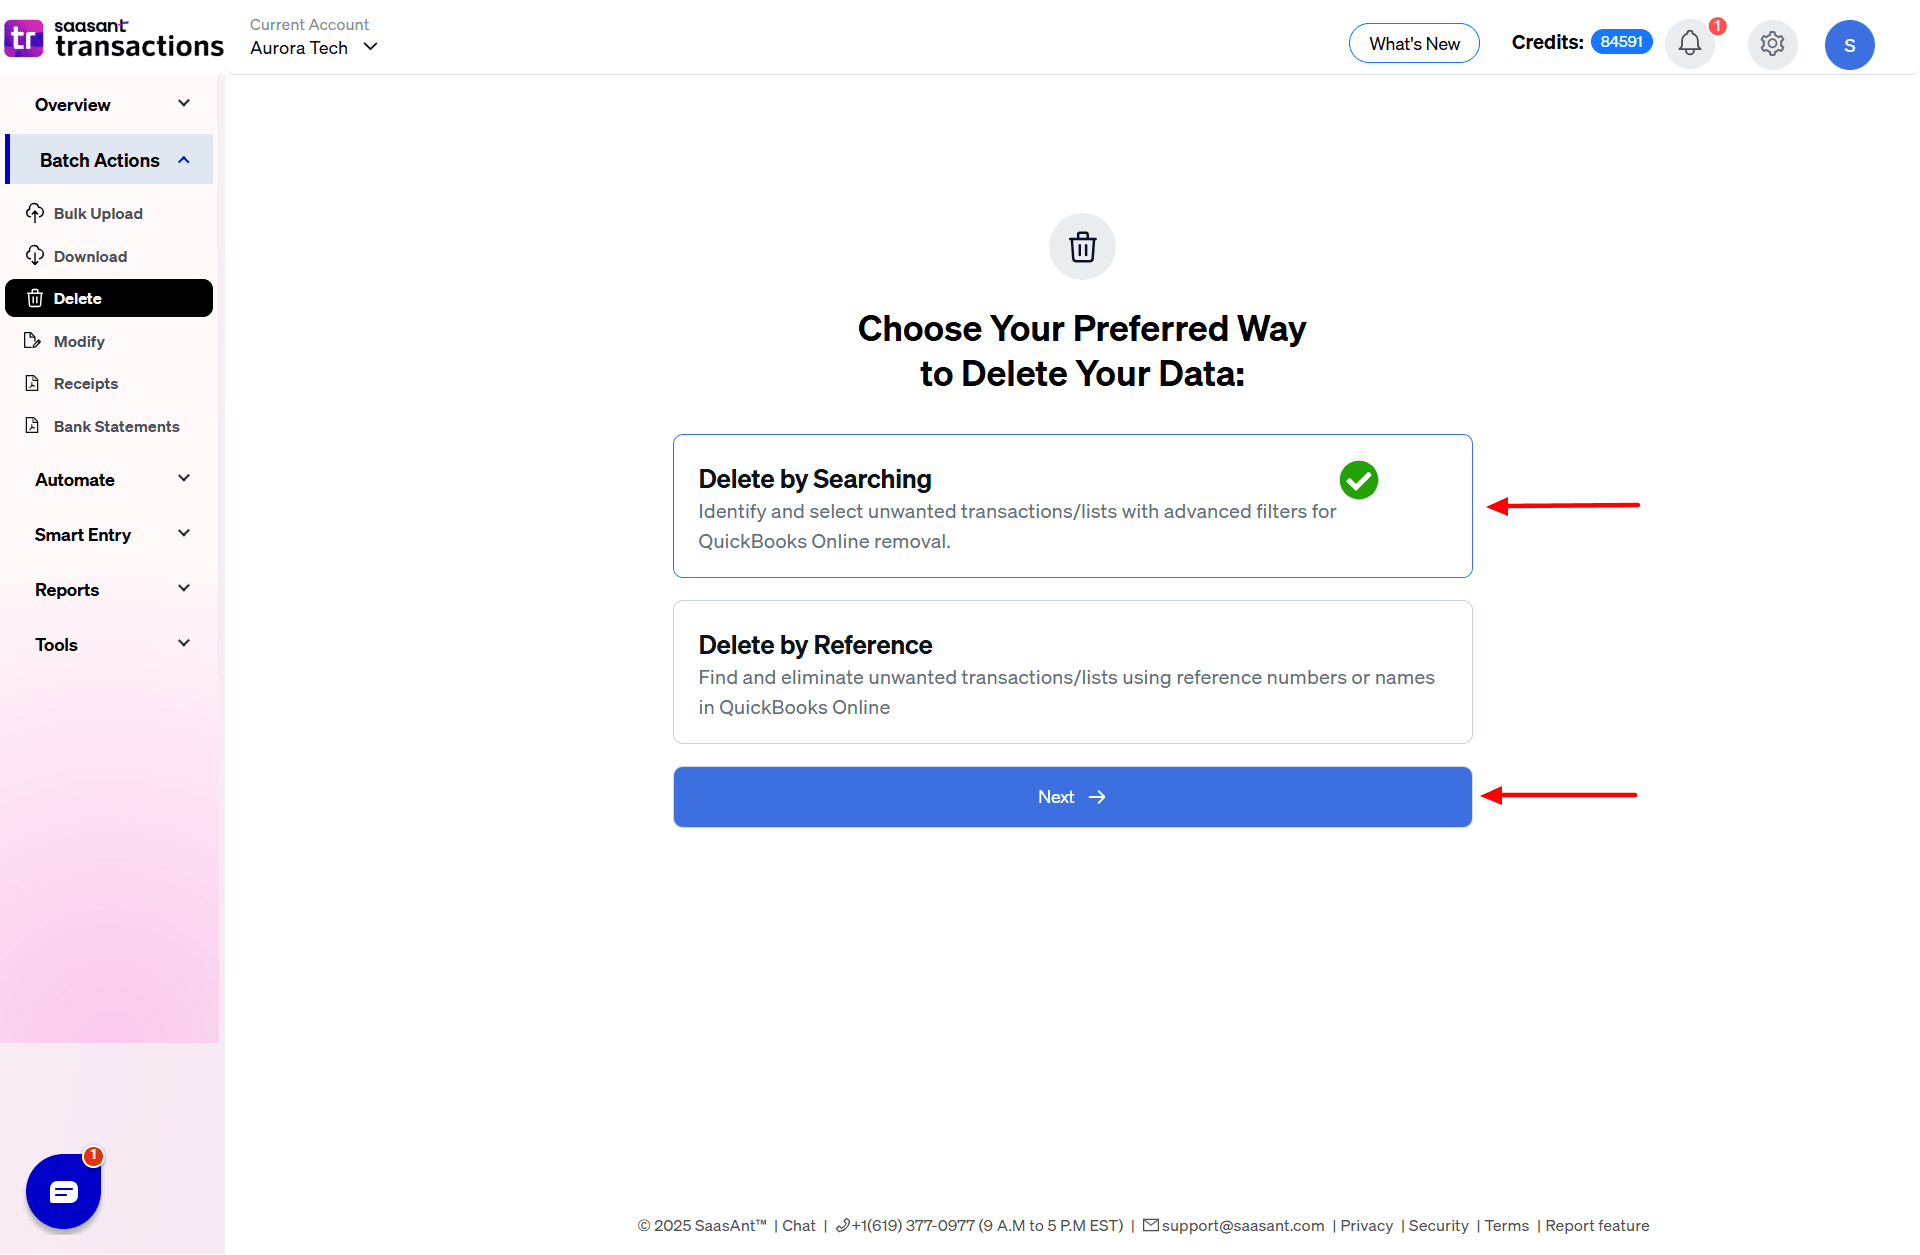Click the Next button
Screen dimensions: 1920x1255
pos(1072,796)
